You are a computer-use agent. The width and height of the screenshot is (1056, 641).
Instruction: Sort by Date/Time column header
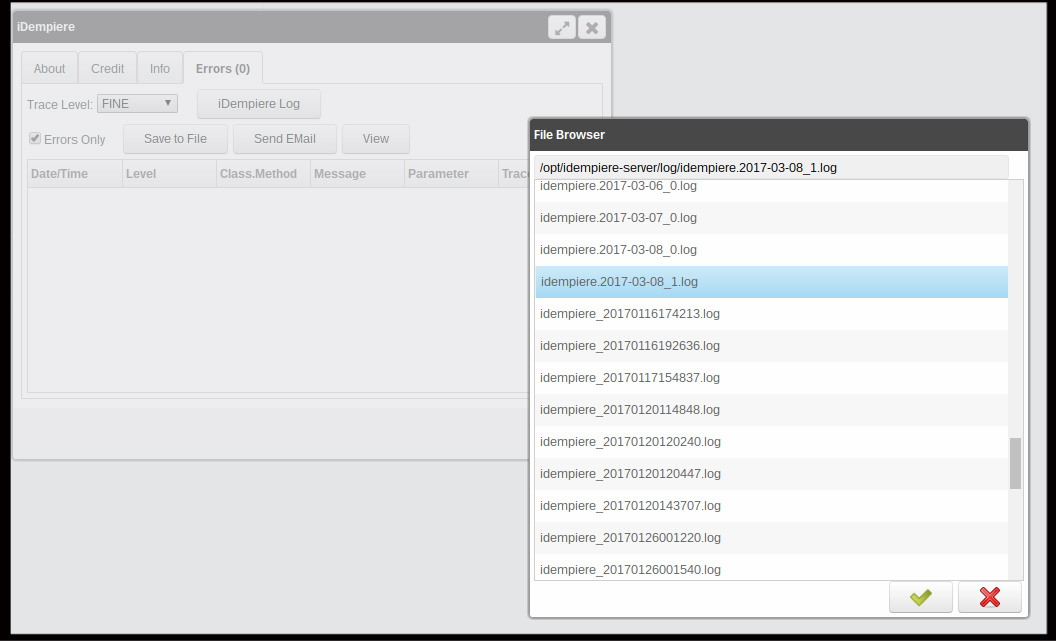coord(74,174)
